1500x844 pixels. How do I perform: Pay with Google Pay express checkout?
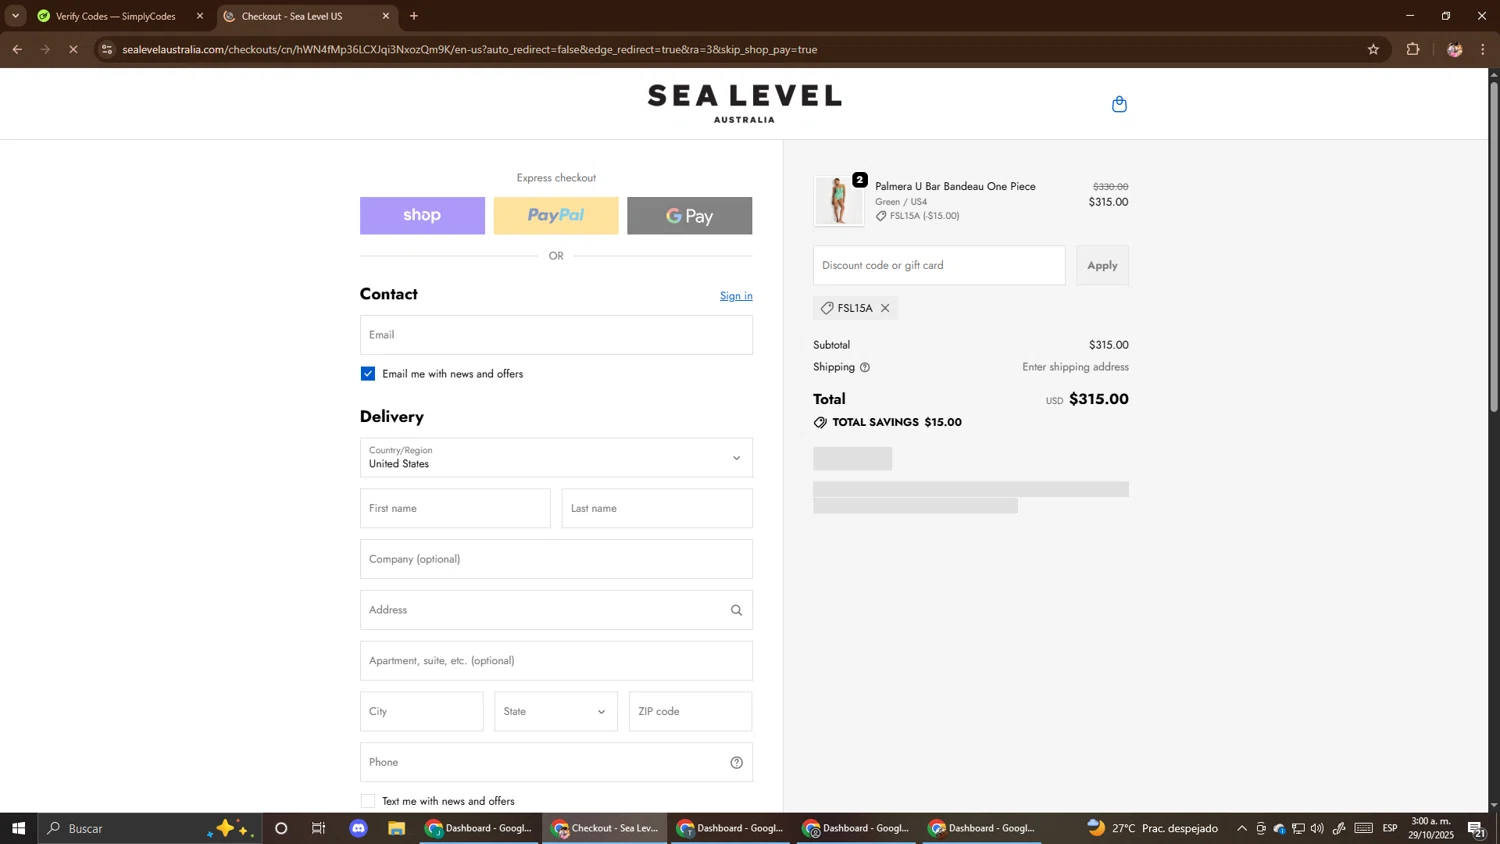[690, 216]
